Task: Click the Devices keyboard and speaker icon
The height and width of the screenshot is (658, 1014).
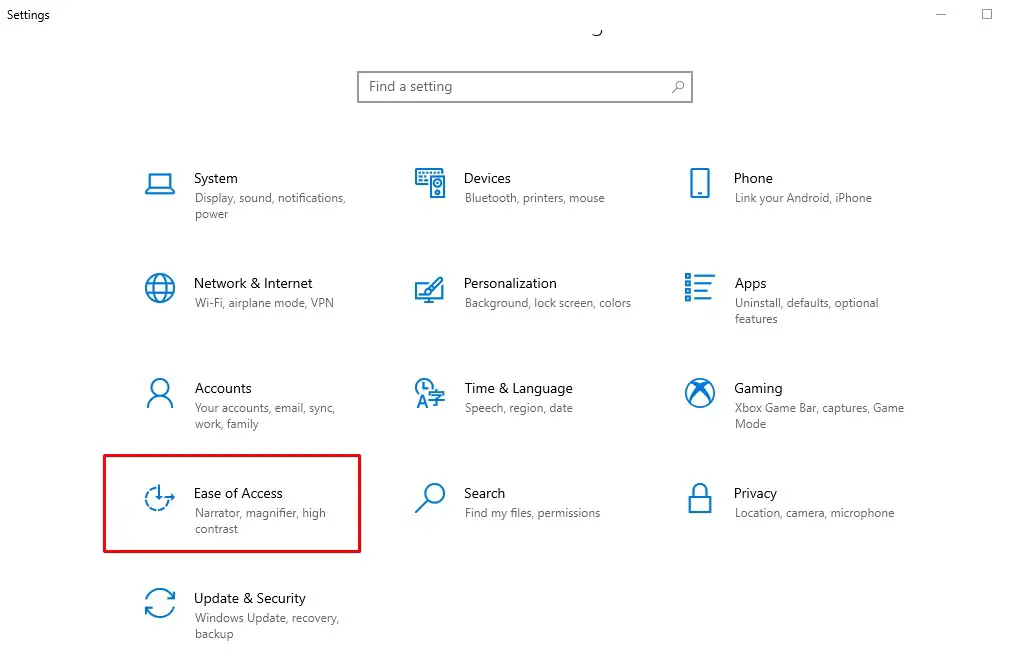Action: tap(430, 183)
